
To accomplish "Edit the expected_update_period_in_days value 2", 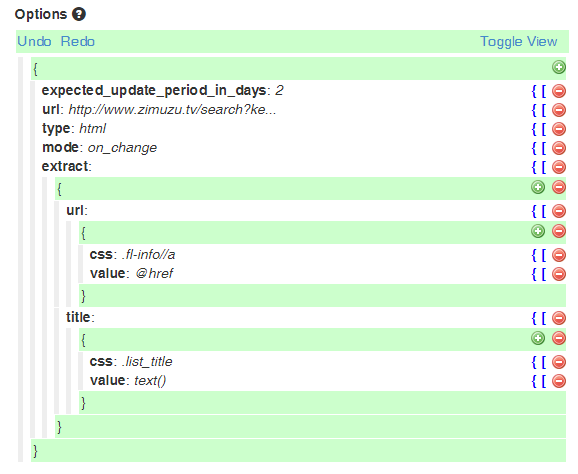I will [279, 91].
